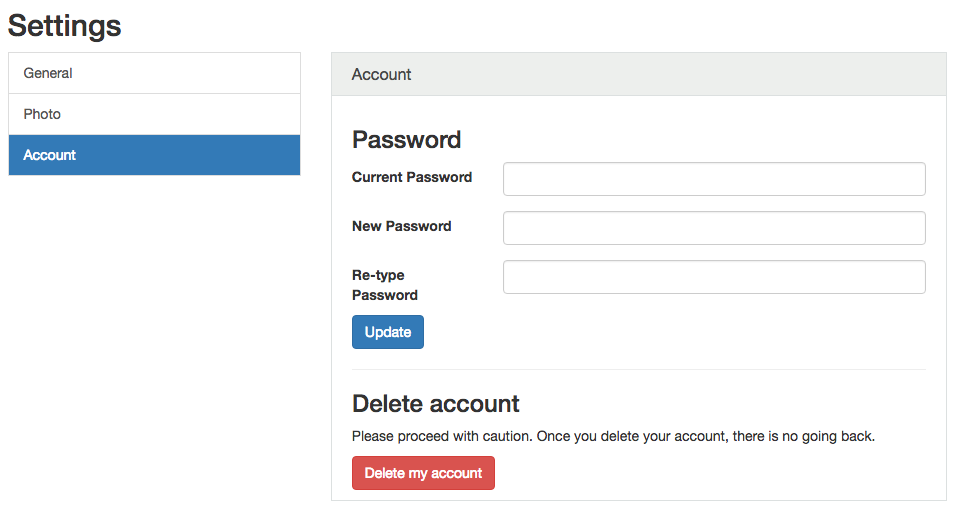The width and height of the screenshot is (955, 512).
Task: Switch to the Photo settings tab
Action: 154,114
